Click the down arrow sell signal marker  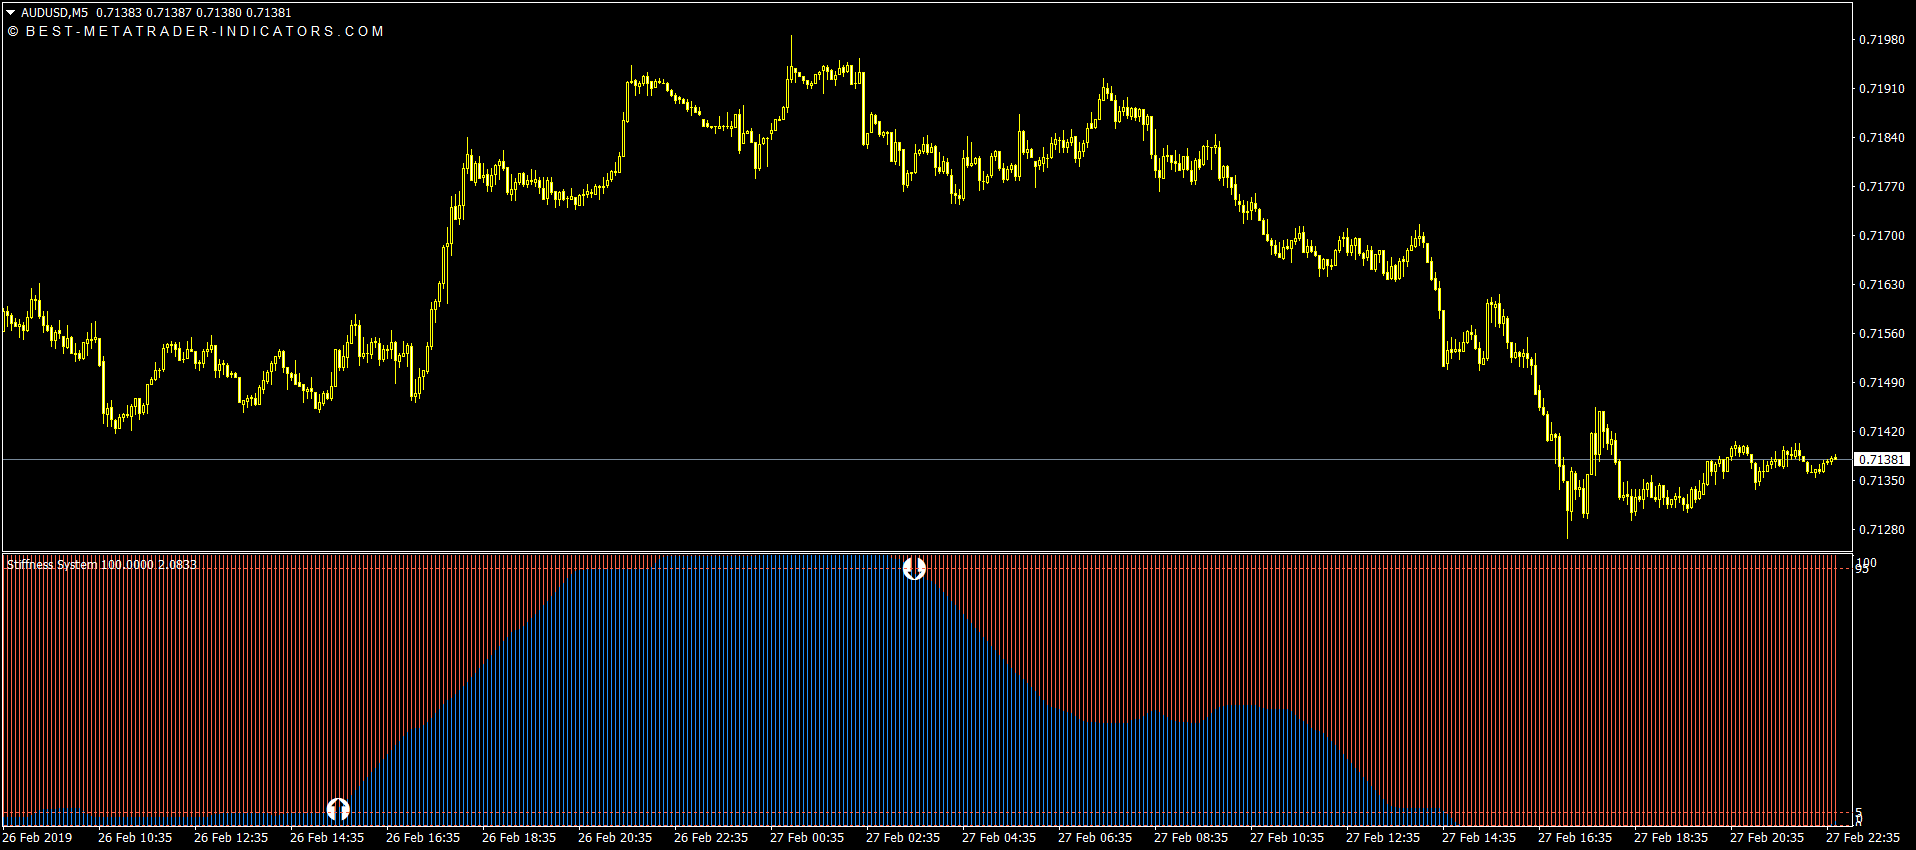point(914,568)
